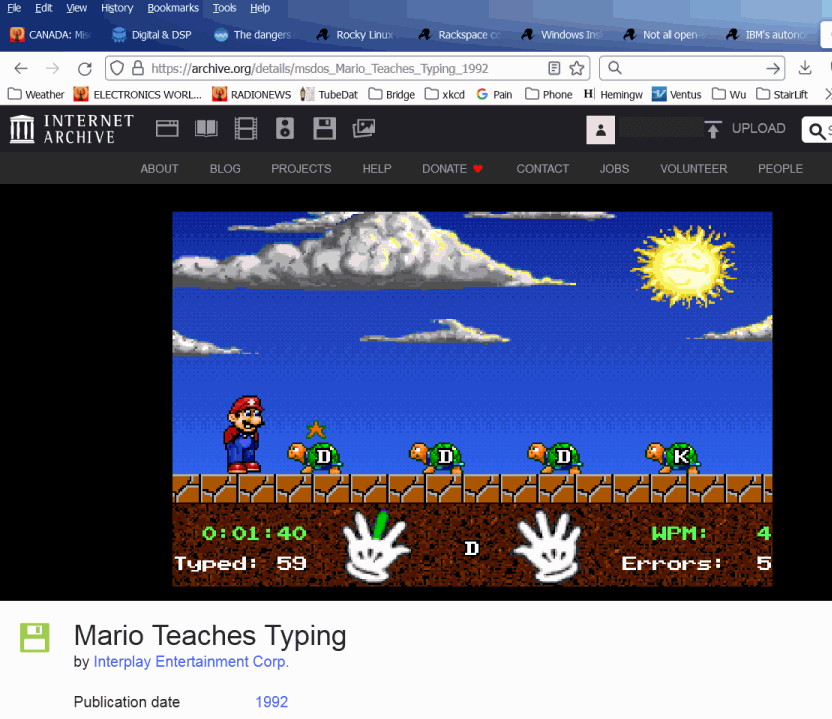The height and width of the screenshot is (719, 832).
Task: Click the browser search box
Action: (x=692, y=68)
